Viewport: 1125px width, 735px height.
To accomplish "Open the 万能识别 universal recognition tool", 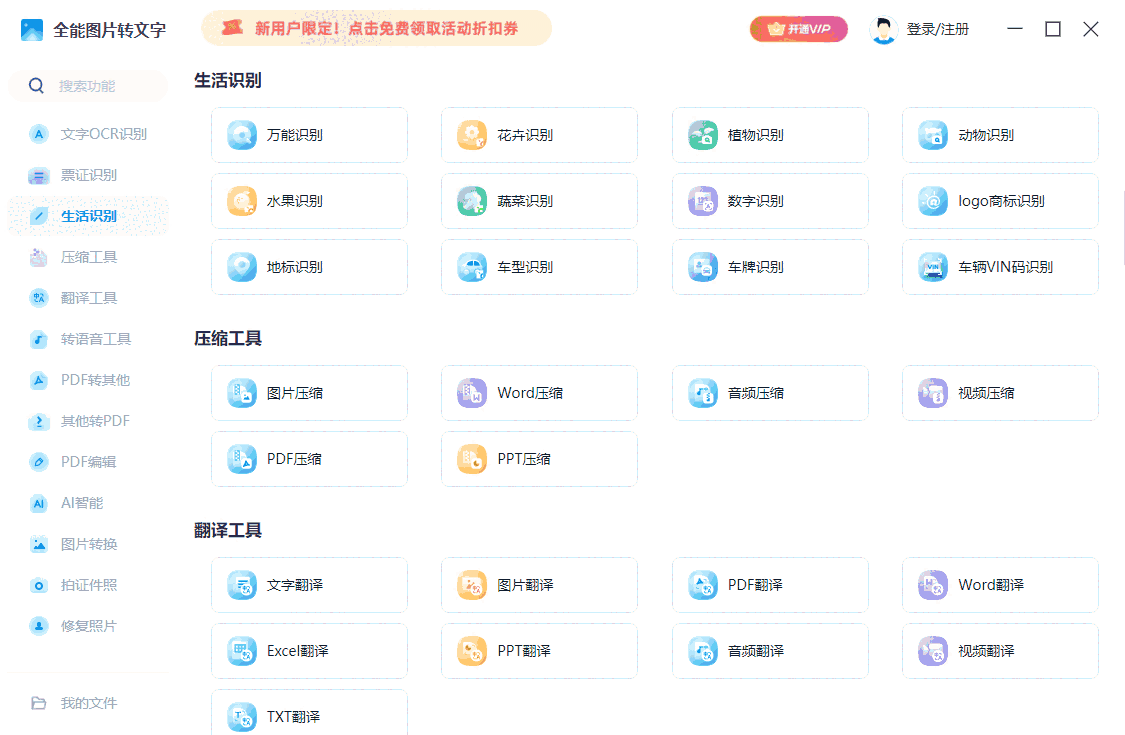I will 309,134.
